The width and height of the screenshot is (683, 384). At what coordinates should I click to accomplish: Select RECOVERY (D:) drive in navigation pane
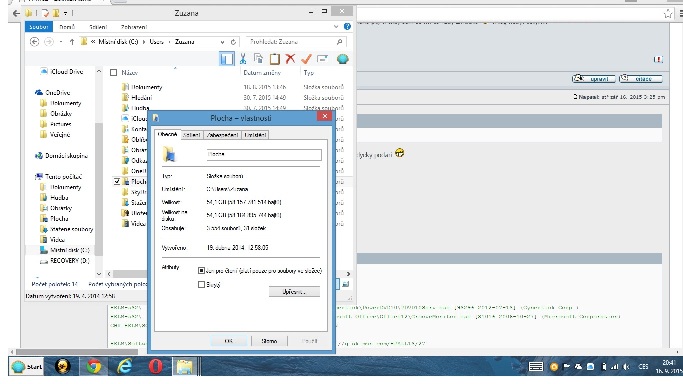tap(64, 261)
